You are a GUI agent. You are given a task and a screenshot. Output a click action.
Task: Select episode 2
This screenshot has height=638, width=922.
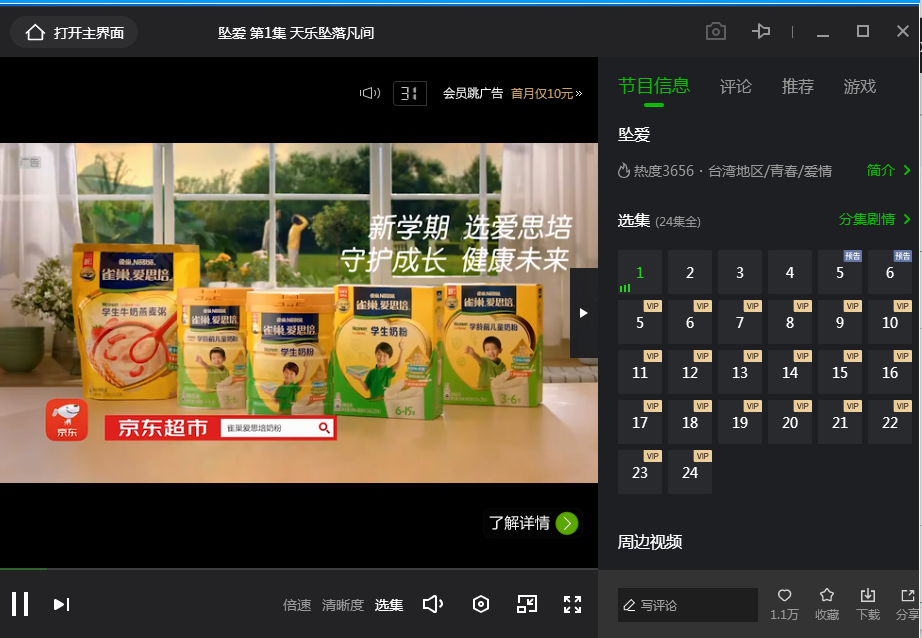[690, 272]
